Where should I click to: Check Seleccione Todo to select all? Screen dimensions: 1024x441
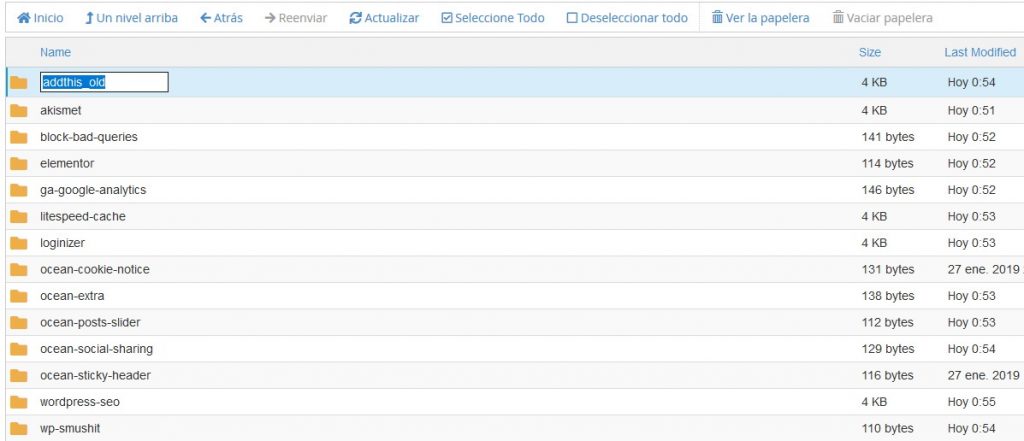coord(492,18)
